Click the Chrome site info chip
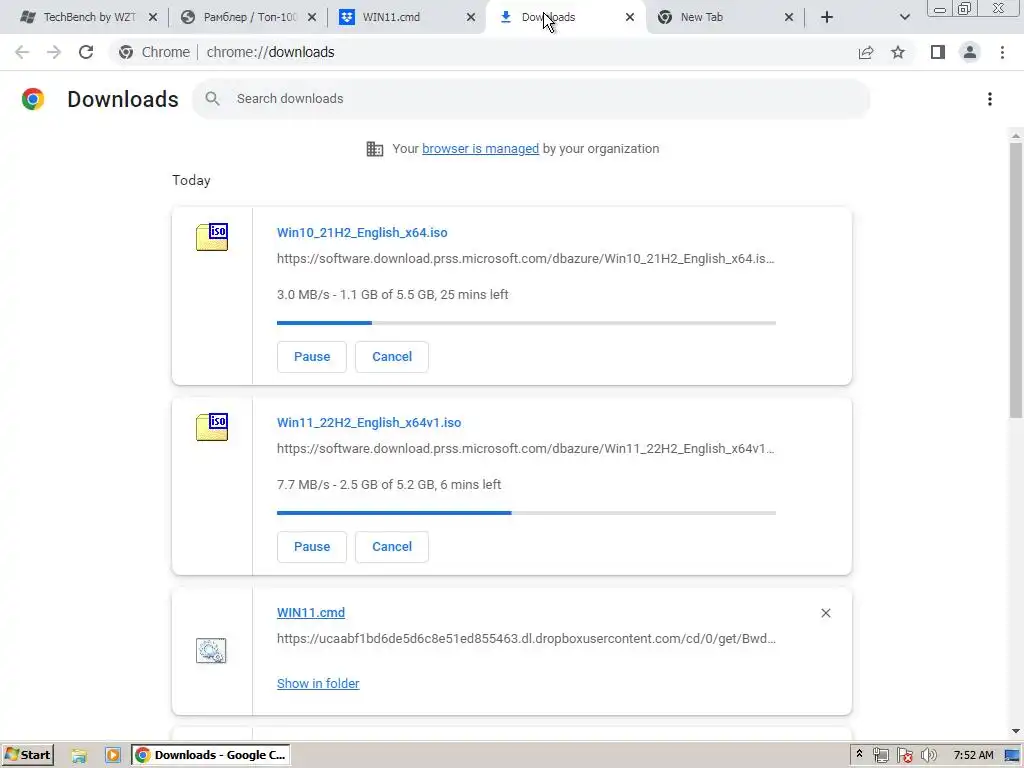1024x768 pixels. point(154,52)
